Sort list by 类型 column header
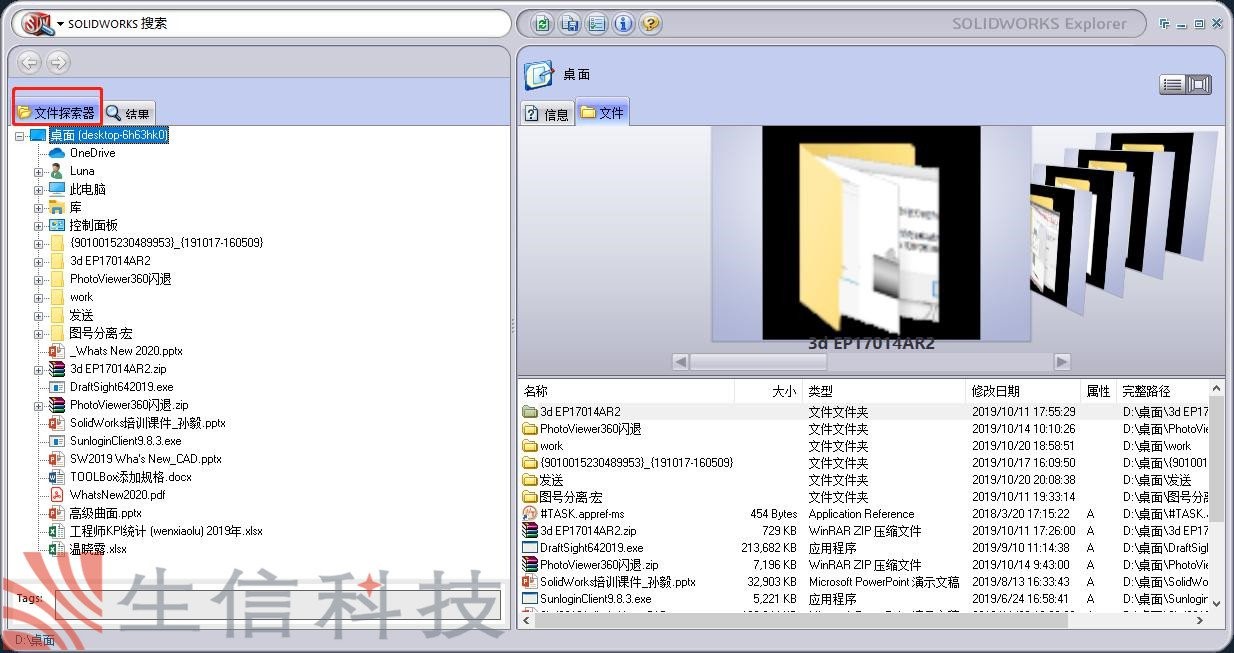Viewport: 1234px width, 653px height. click(x=884, y=391)
